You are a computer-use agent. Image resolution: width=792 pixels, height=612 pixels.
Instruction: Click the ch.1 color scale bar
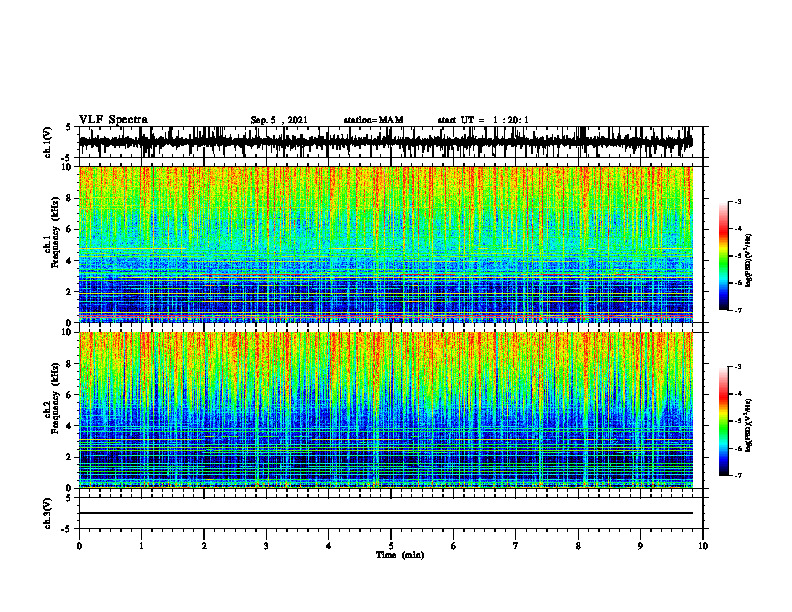pyautogui.click(x=724, y=256)
